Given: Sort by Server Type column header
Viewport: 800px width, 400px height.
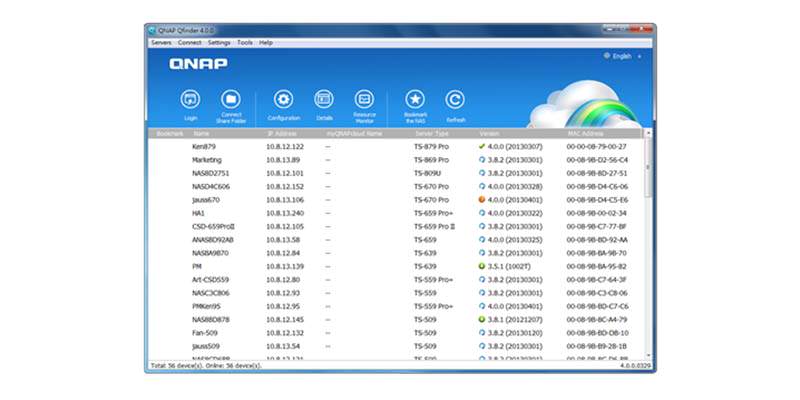Looking at the screenshot, I should pos(432,134).
